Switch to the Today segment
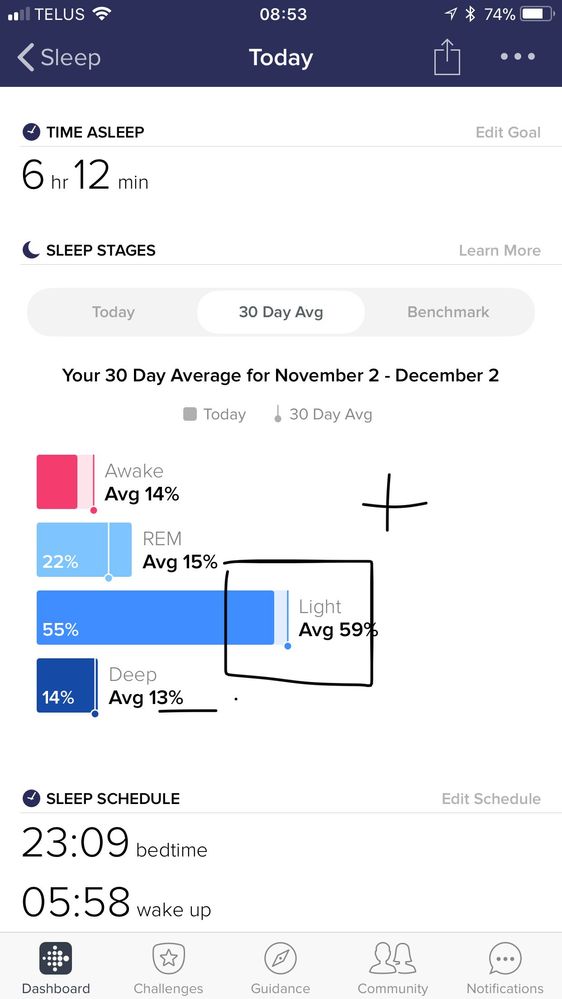Image resolution: width=562 pixels, height=999 pixels. (x=113, y=312)
